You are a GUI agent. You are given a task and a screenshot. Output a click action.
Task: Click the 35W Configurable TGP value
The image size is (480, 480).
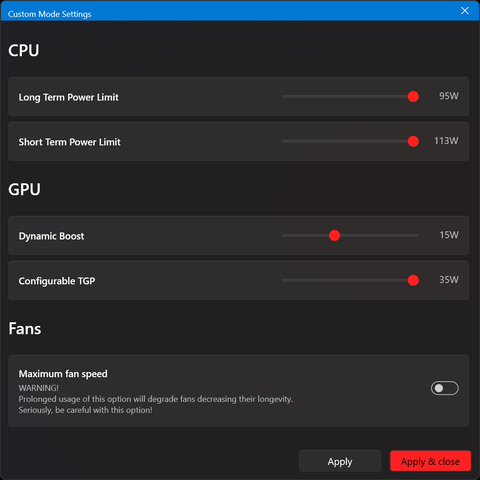tap(449, 280)
